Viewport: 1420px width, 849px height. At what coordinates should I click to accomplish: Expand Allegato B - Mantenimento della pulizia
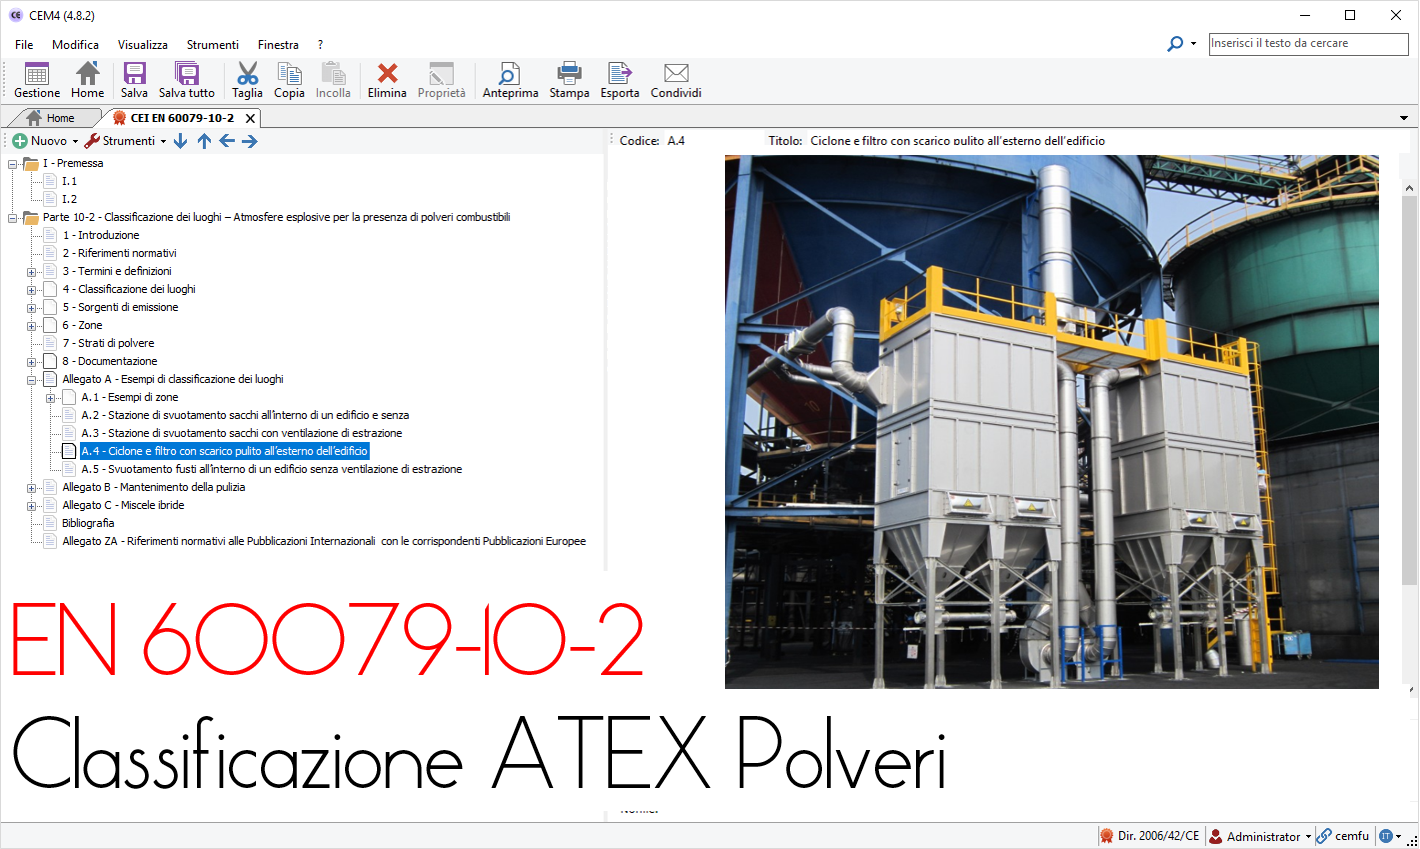click(x=32, y=488)
